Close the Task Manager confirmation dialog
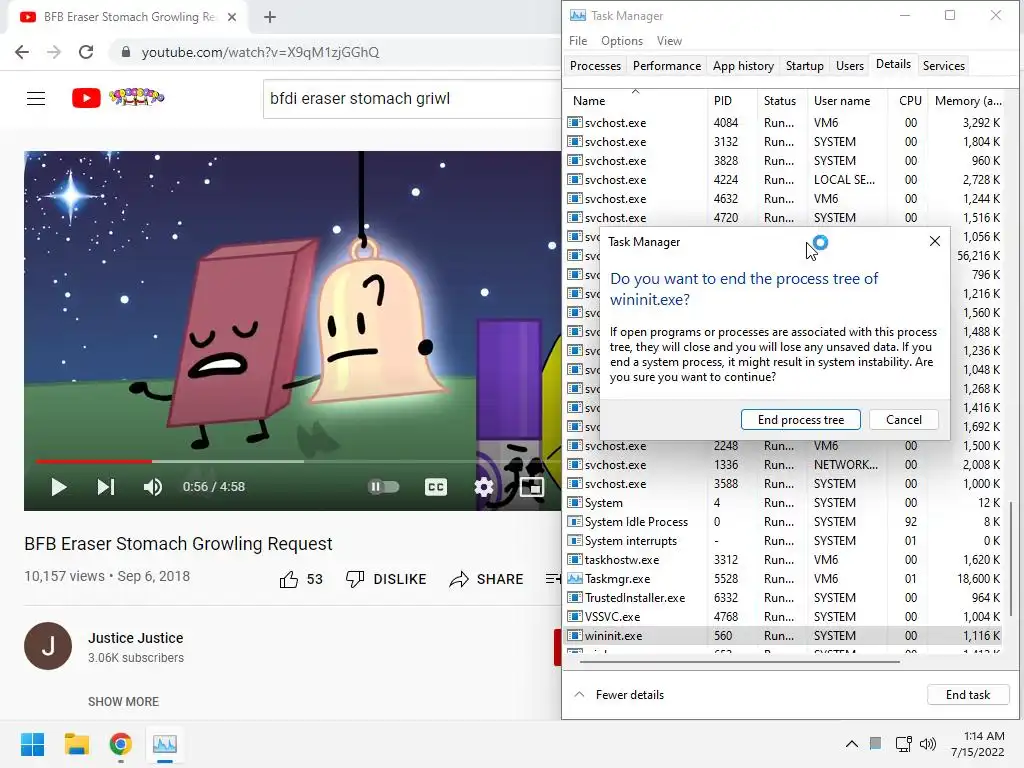1024x768 pixels. pos(935,242)
